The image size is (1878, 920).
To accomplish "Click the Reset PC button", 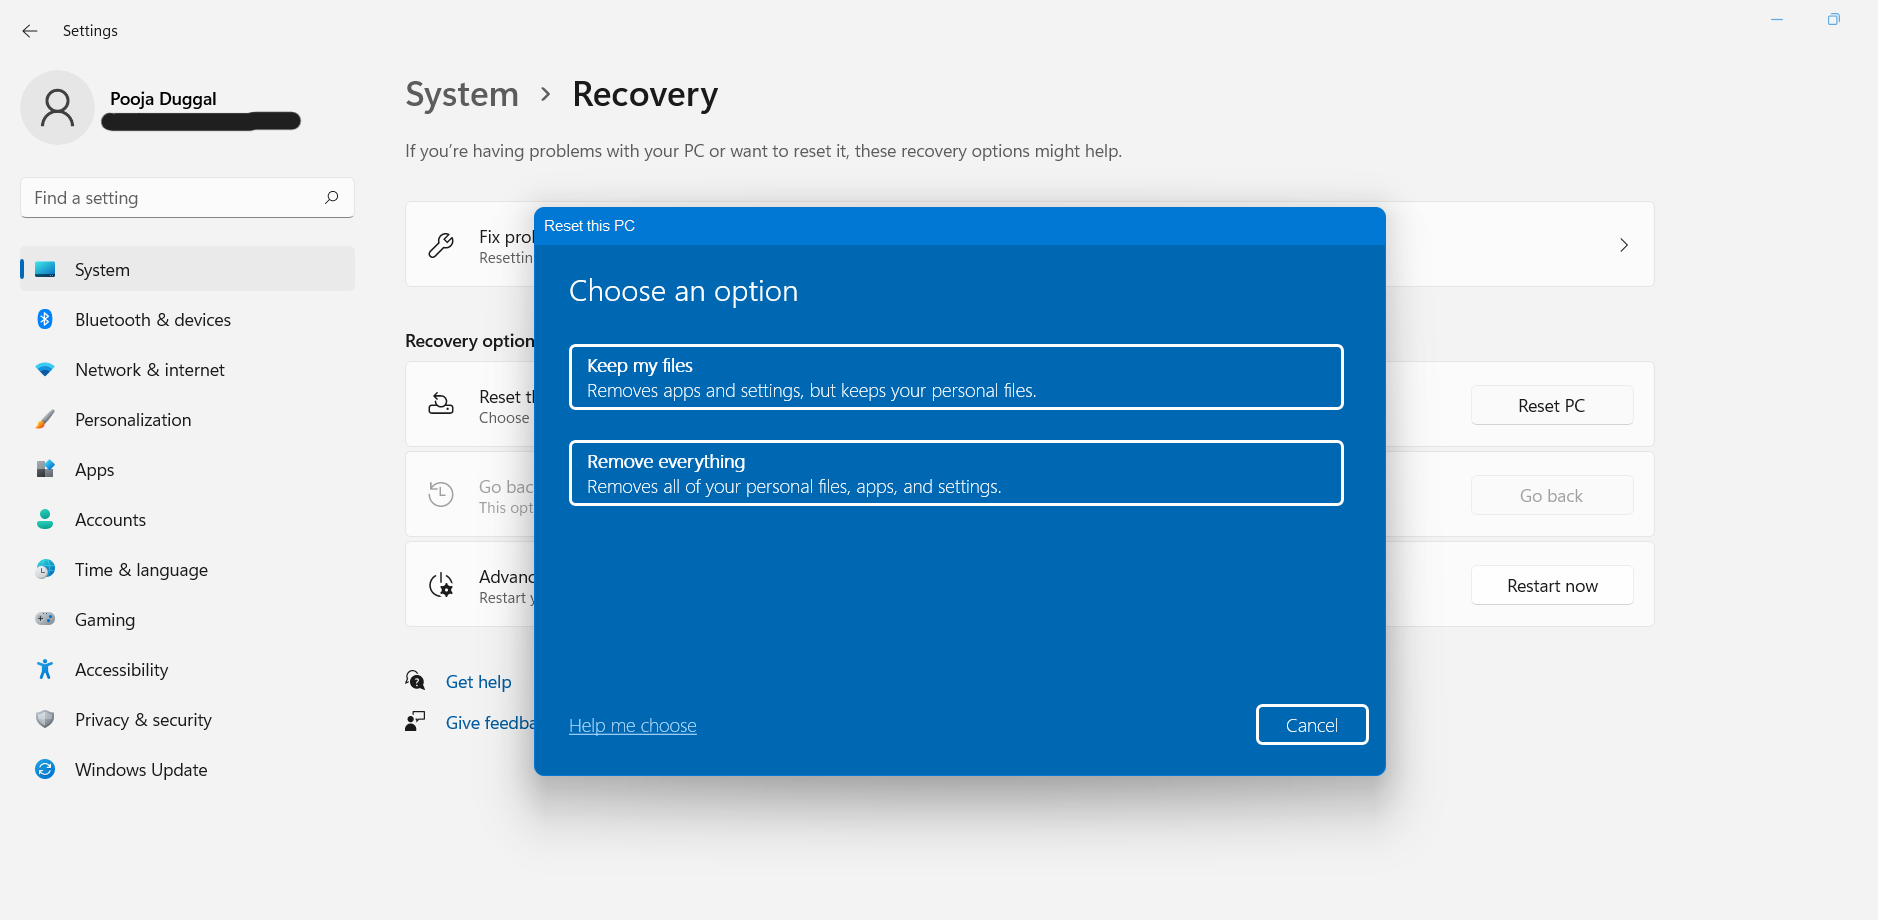I will (x=1552, y=405).
